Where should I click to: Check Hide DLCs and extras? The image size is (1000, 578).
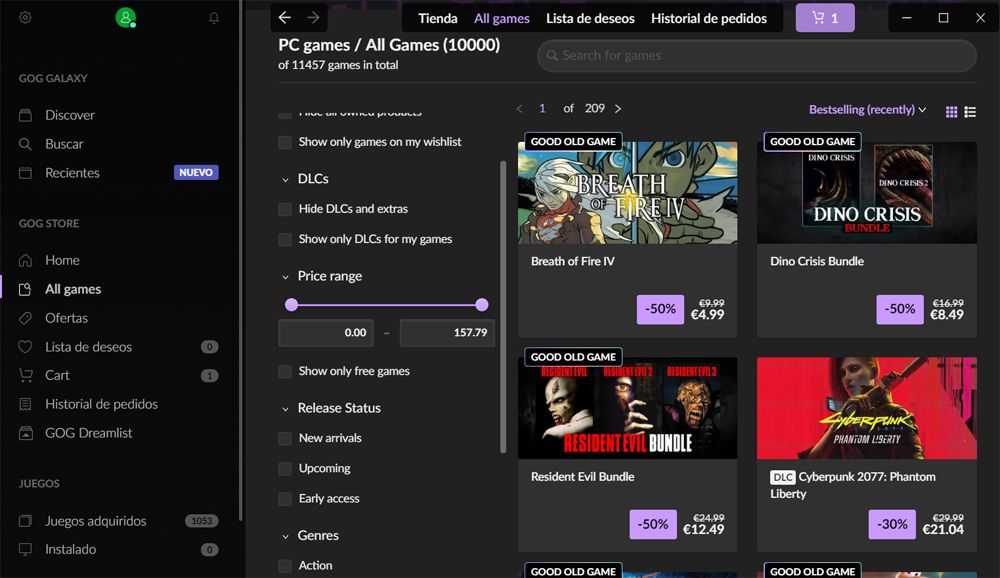285,209
